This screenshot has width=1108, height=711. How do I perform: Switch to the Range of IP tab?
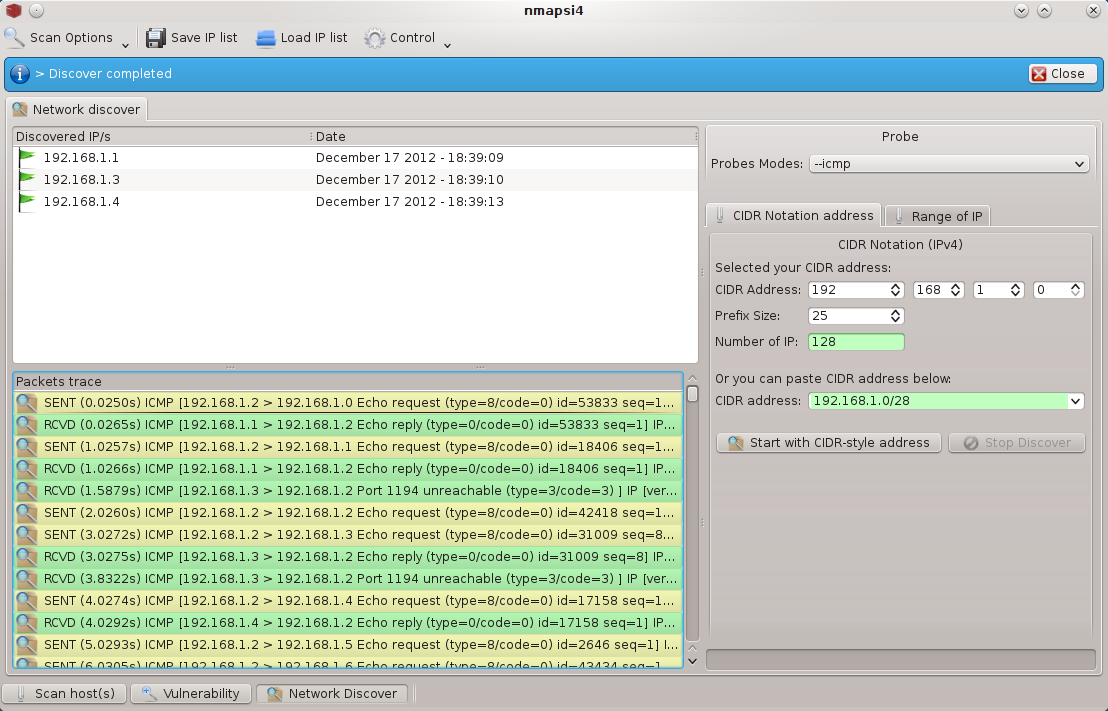tap(937, 216)
